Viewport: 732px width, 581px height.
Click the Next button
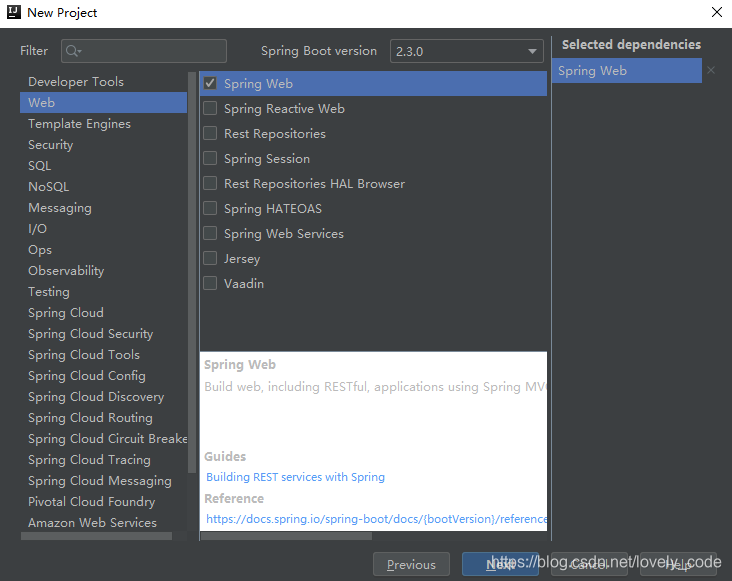pyautogui.click(x=500, y=565)
